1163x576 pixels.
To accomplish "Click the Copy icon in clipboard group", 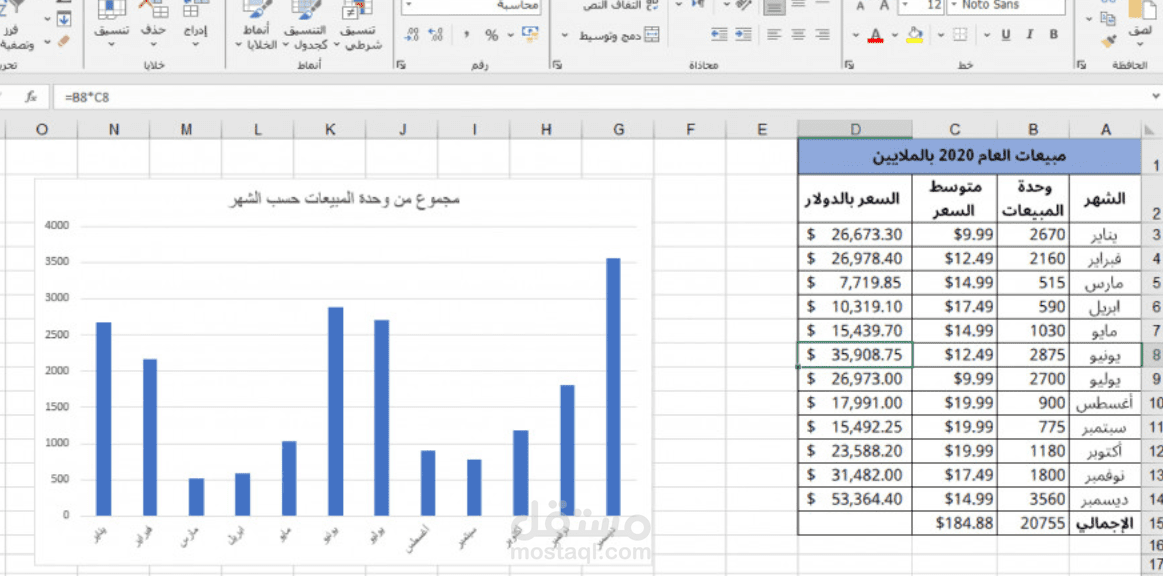I will coord(1108,18).
